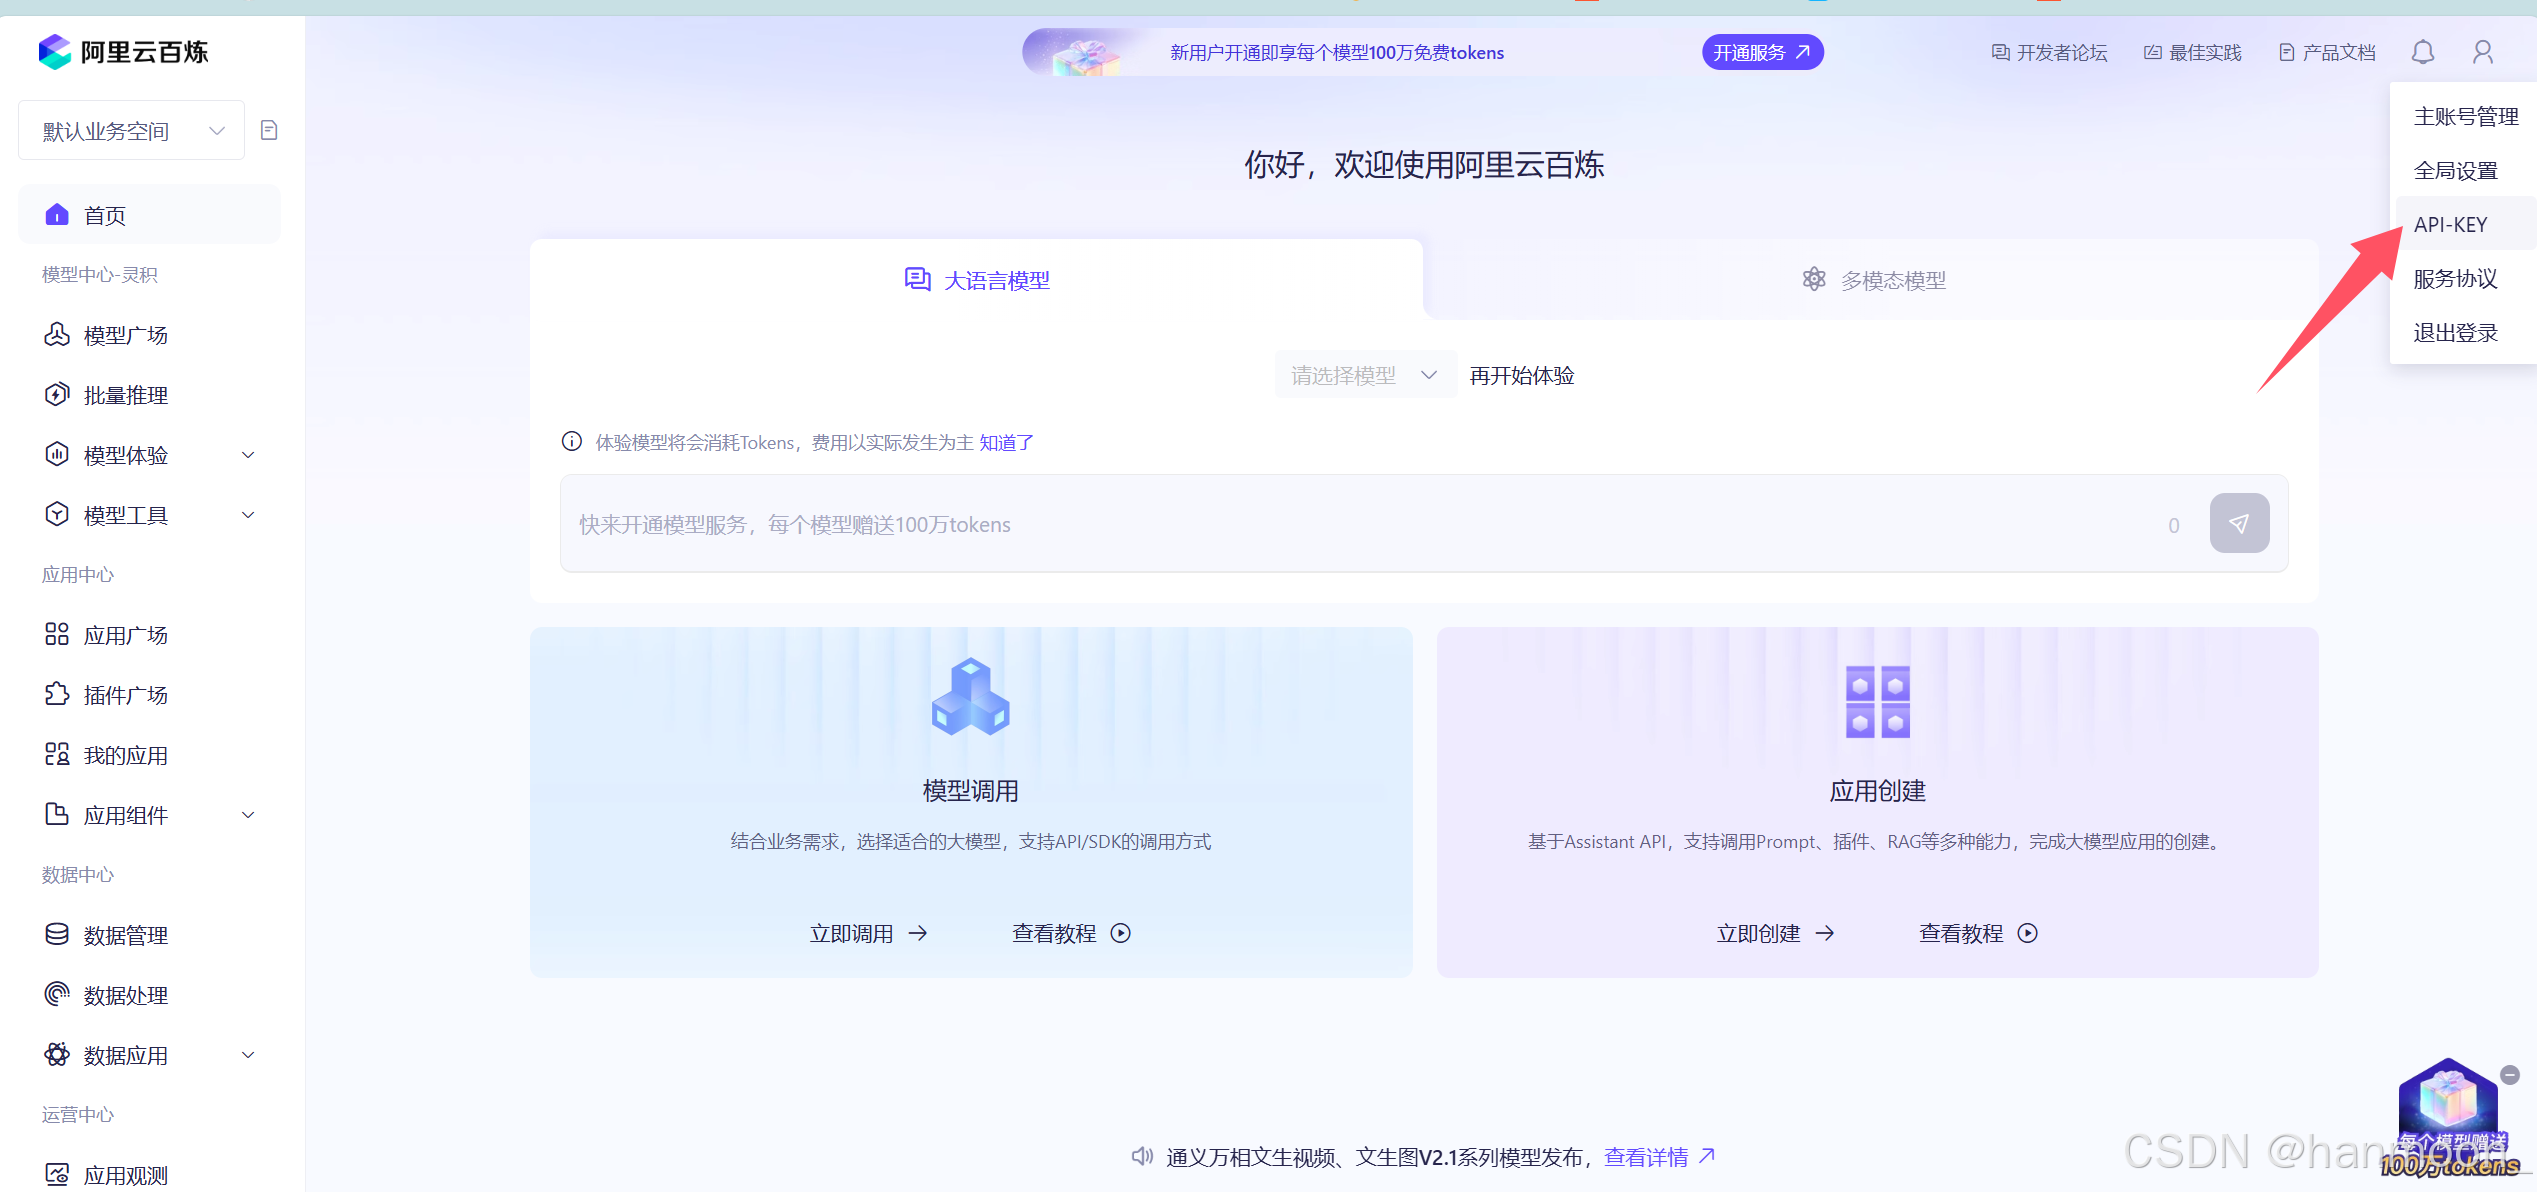Select API-KEY from the account menu
This screenshot has height=1192, width=2537.
(x=2450, y=225)
